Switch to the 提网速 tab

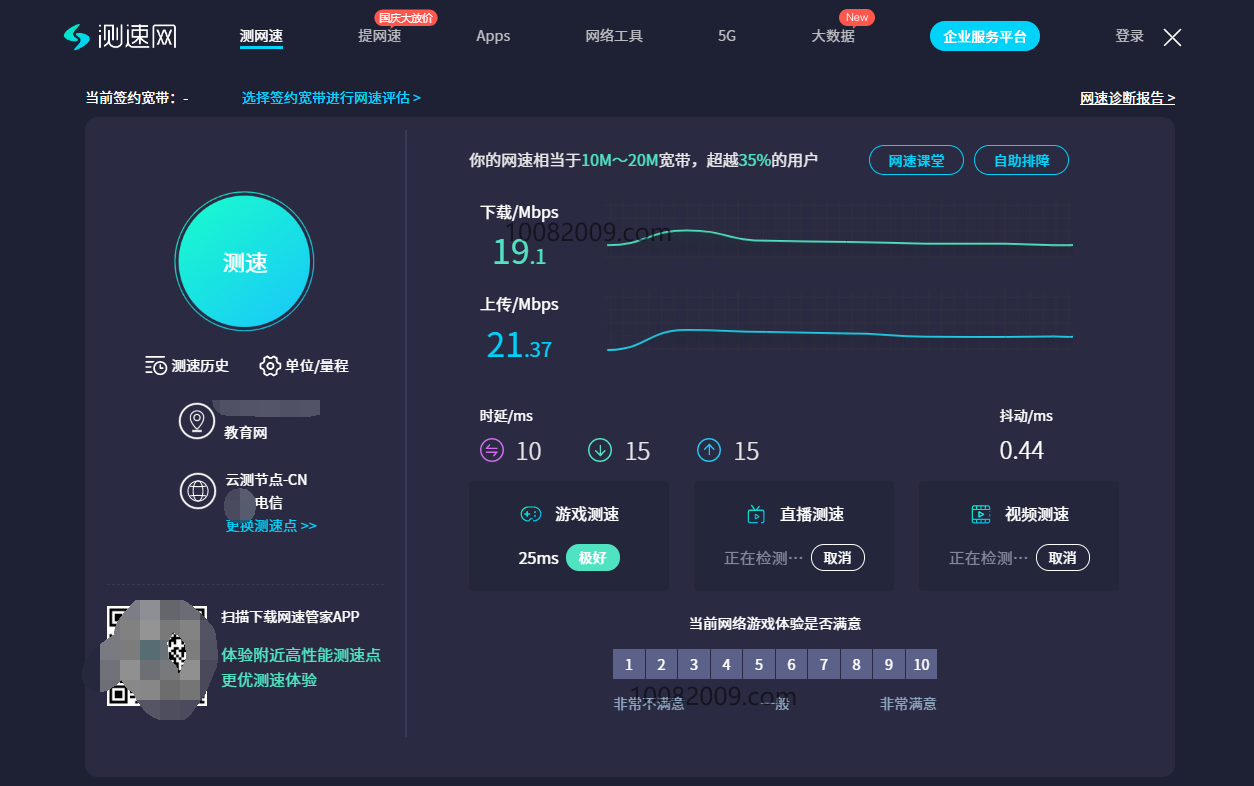pyautogui.click(x=379, y=35)
